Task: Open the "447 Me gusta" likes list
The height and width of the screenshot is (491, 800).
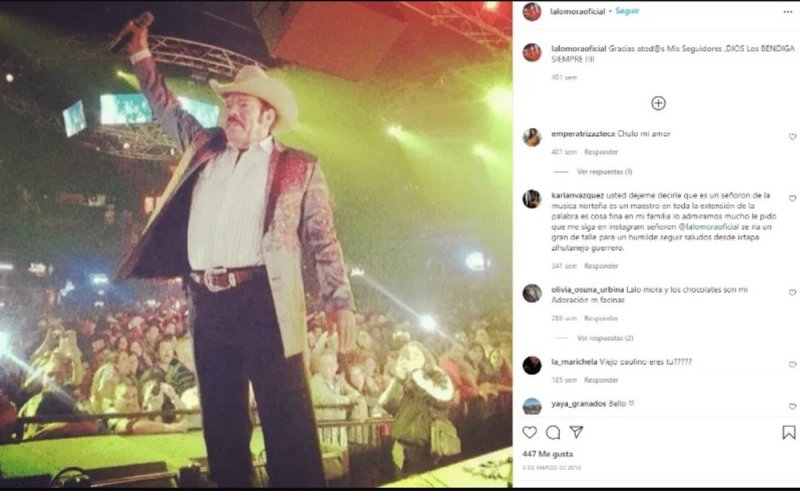Action: pyautogui.click(x=541, y=453)
